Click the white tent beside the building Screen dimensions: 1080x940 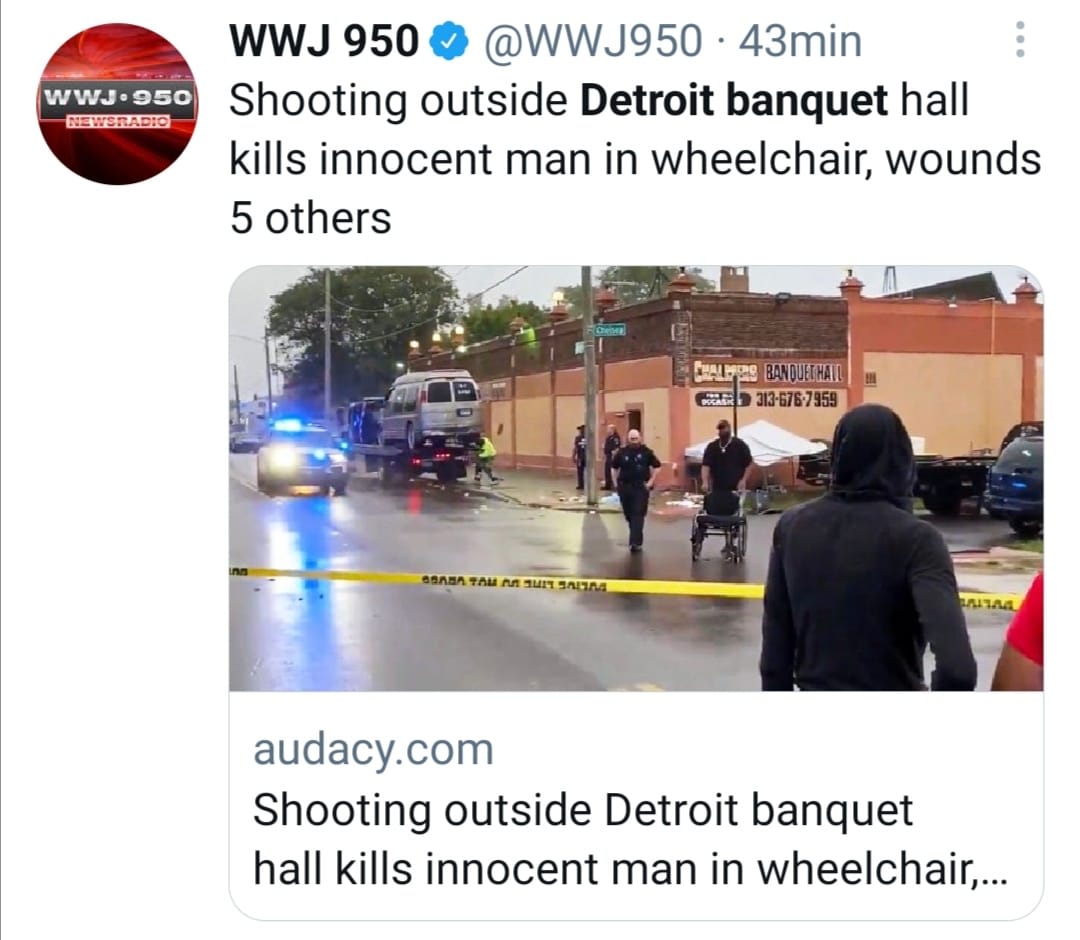(x=755, y=443)
